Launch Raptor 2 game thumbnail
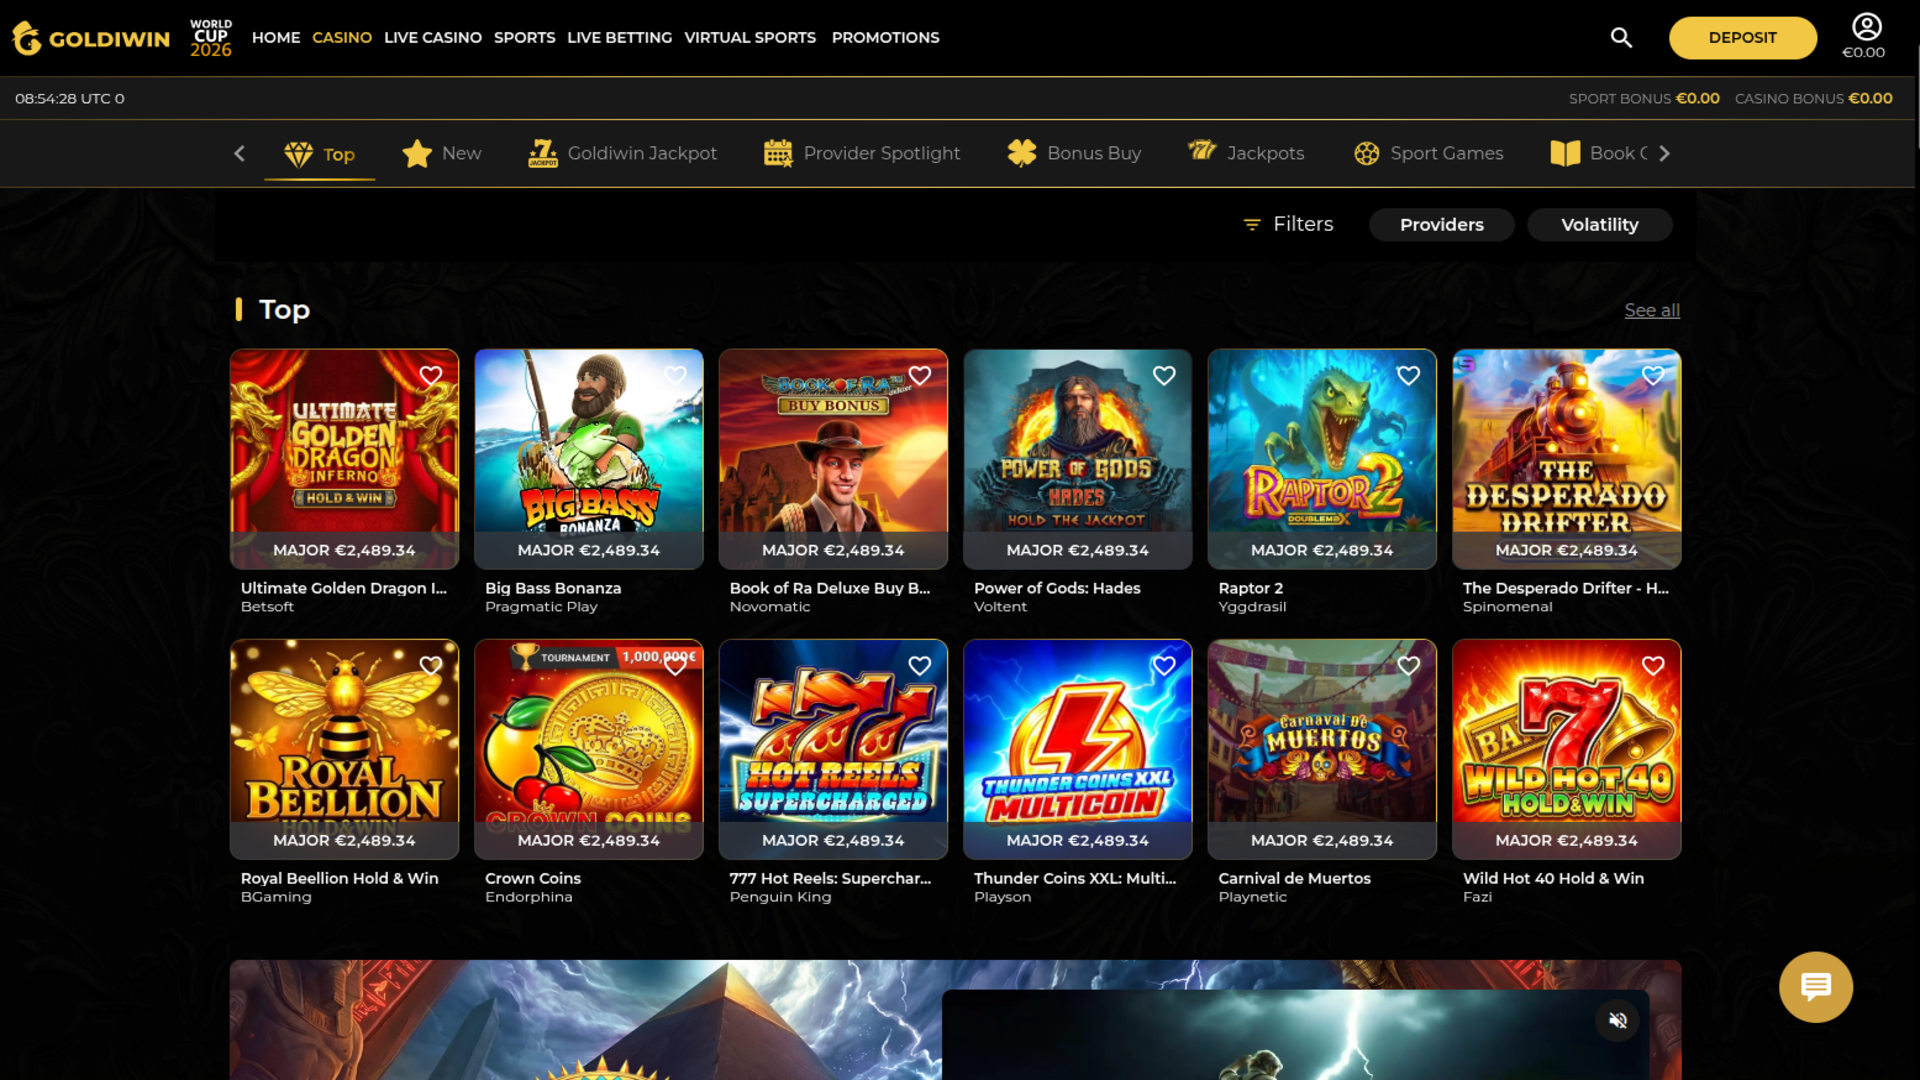Viewport: 1920px width, 1080px height. [x=1322, y=459]
